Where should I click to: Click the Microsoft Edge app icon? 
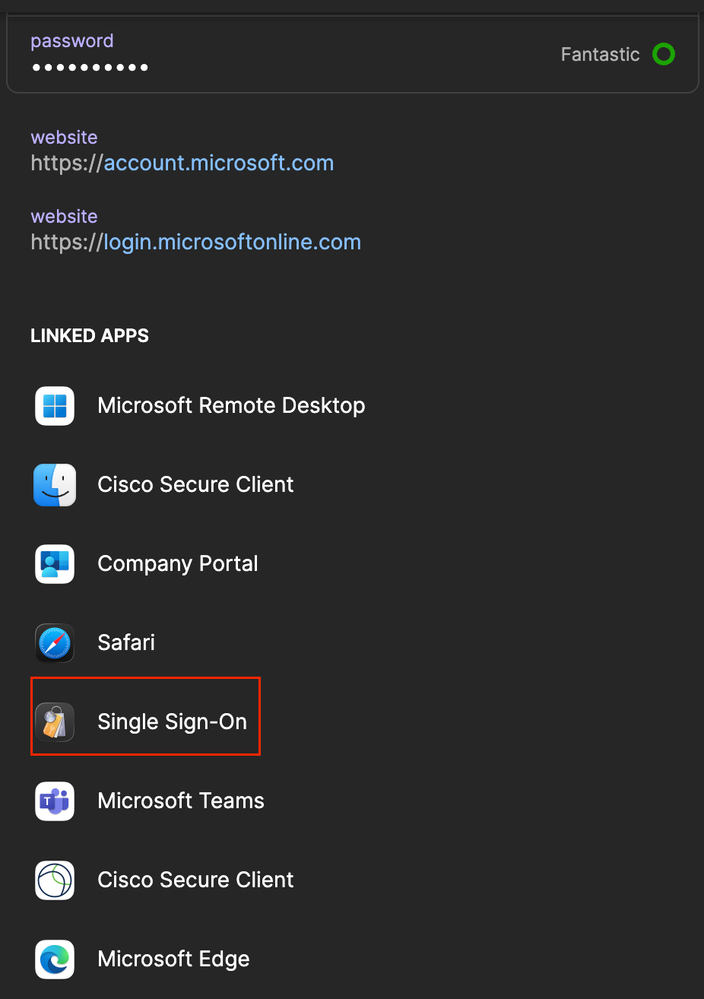pos(54,959)
